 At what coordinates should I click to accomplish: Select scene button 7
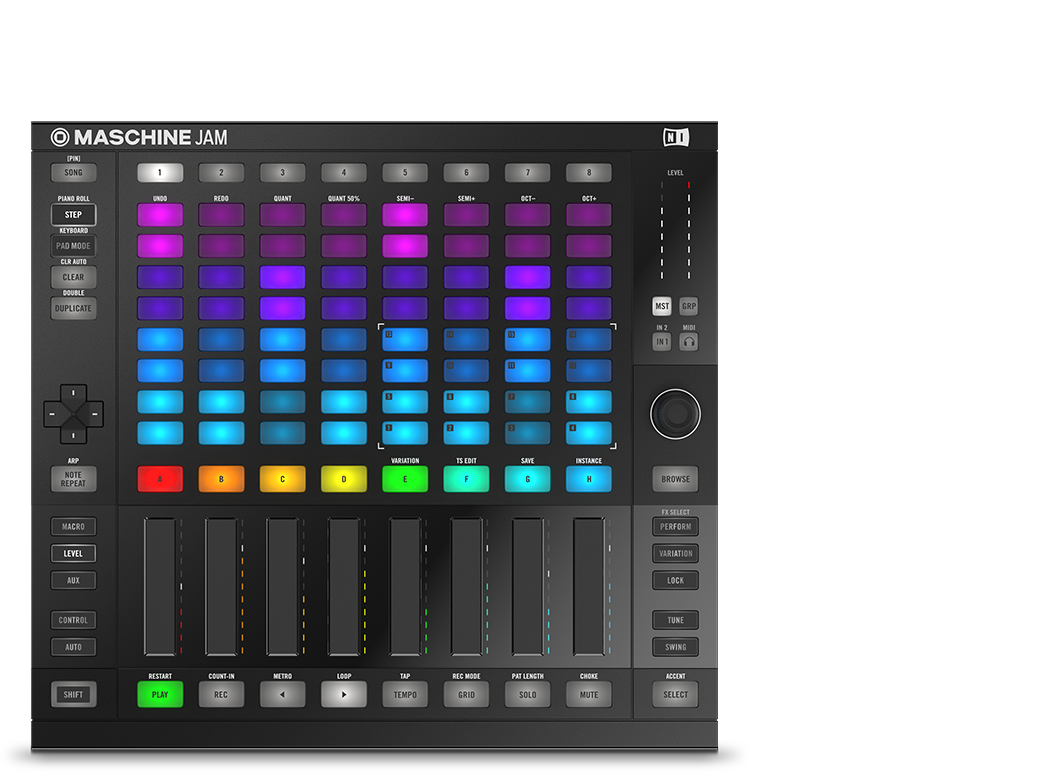pyautogui.click(x=527, y=172)
